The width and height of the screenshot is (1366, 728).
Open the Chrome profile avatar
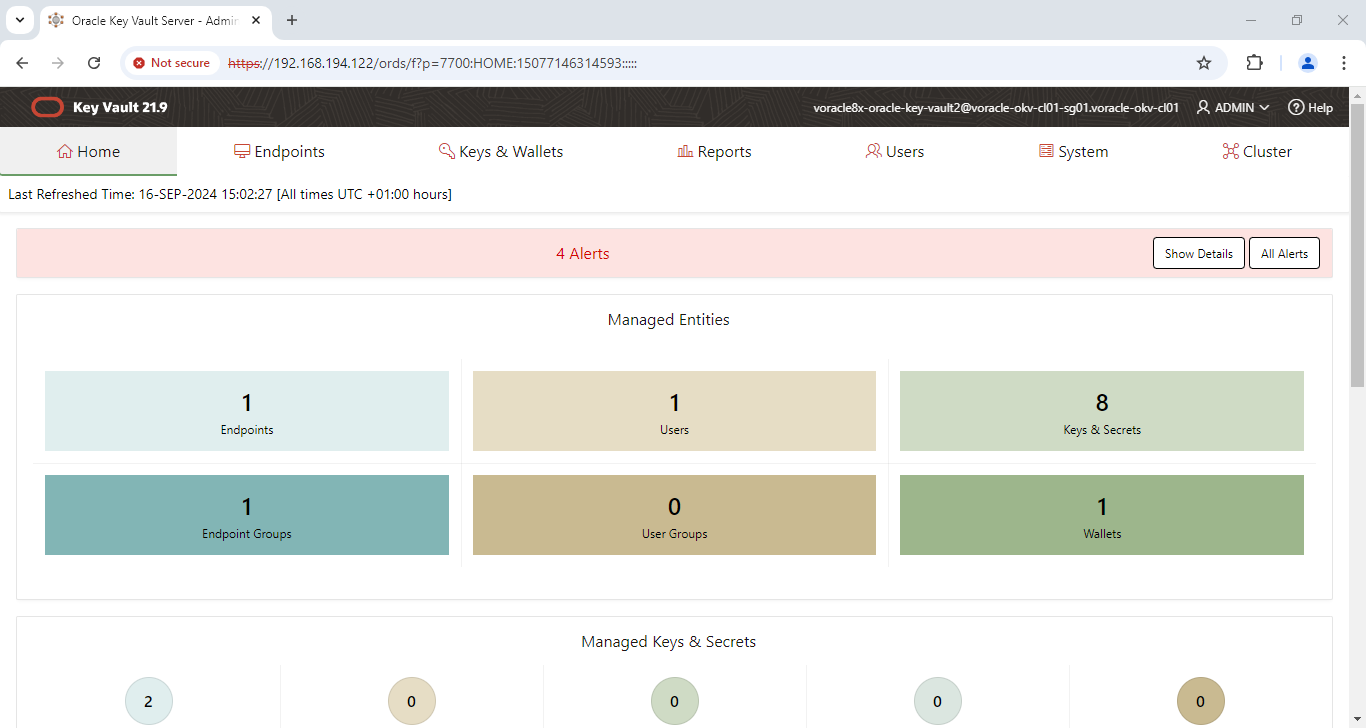coord(1308,63)
